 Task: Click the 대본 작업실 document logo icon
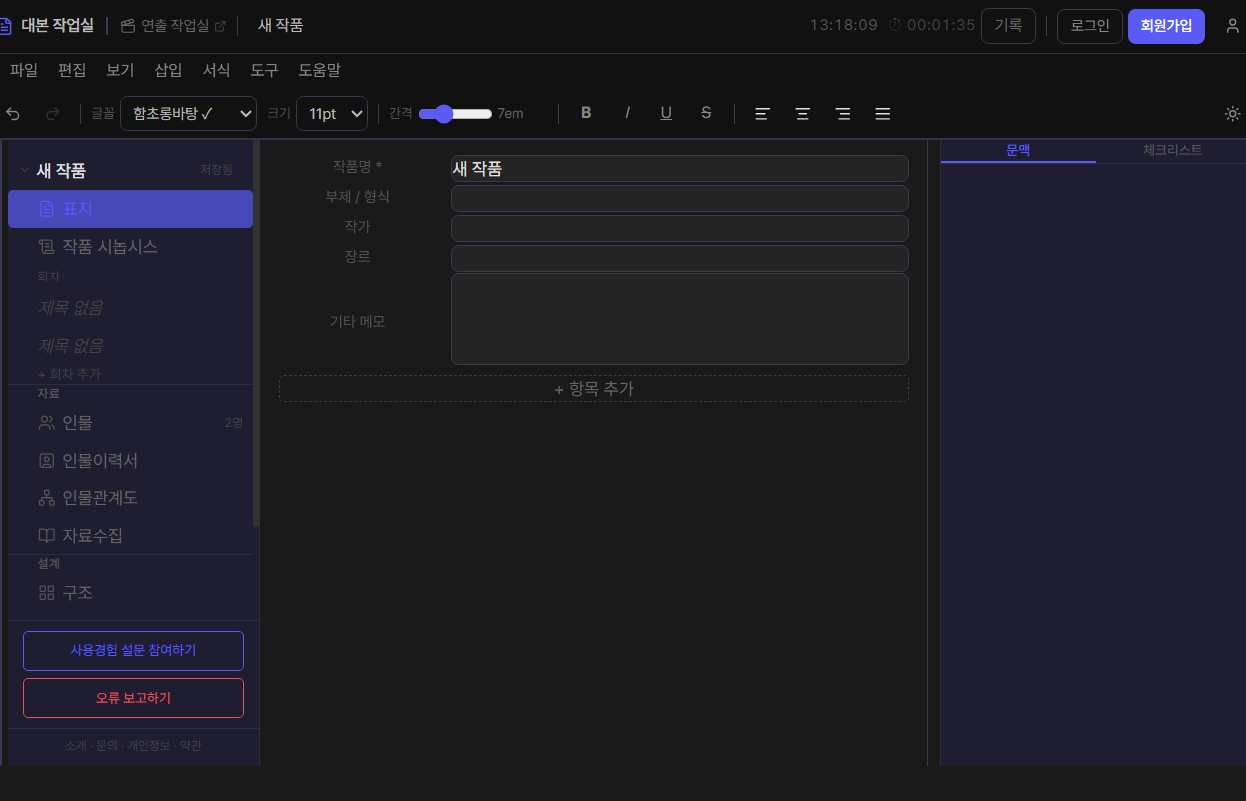tap(5, 26)
